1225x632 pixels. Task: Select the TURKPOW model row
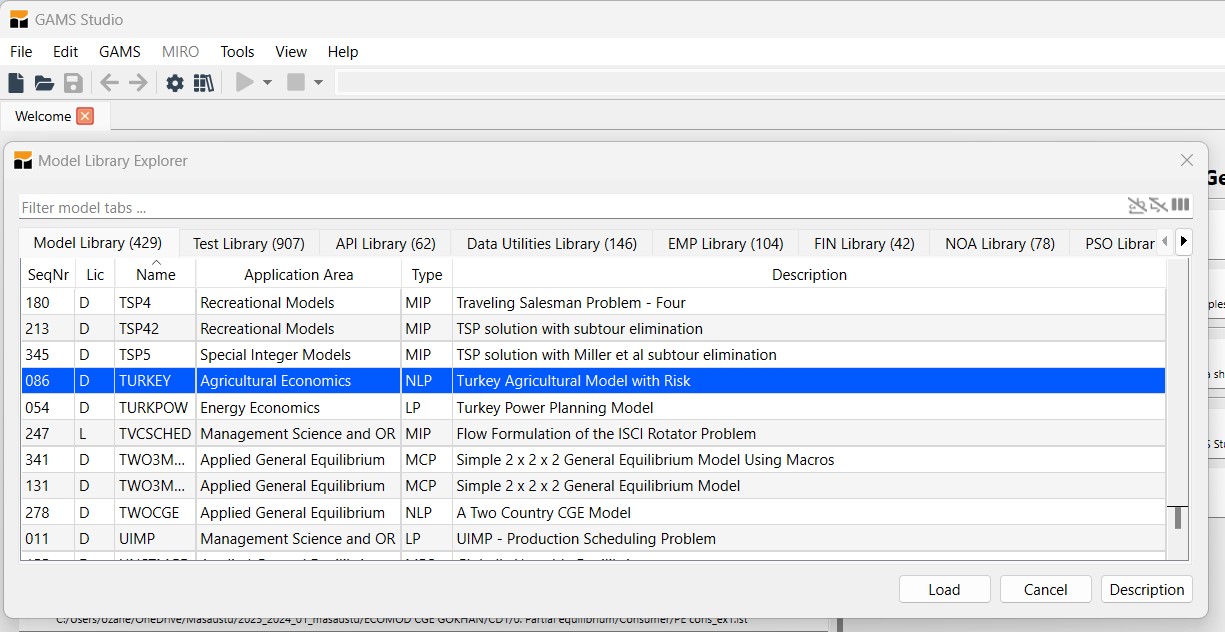tap(593, 407)
